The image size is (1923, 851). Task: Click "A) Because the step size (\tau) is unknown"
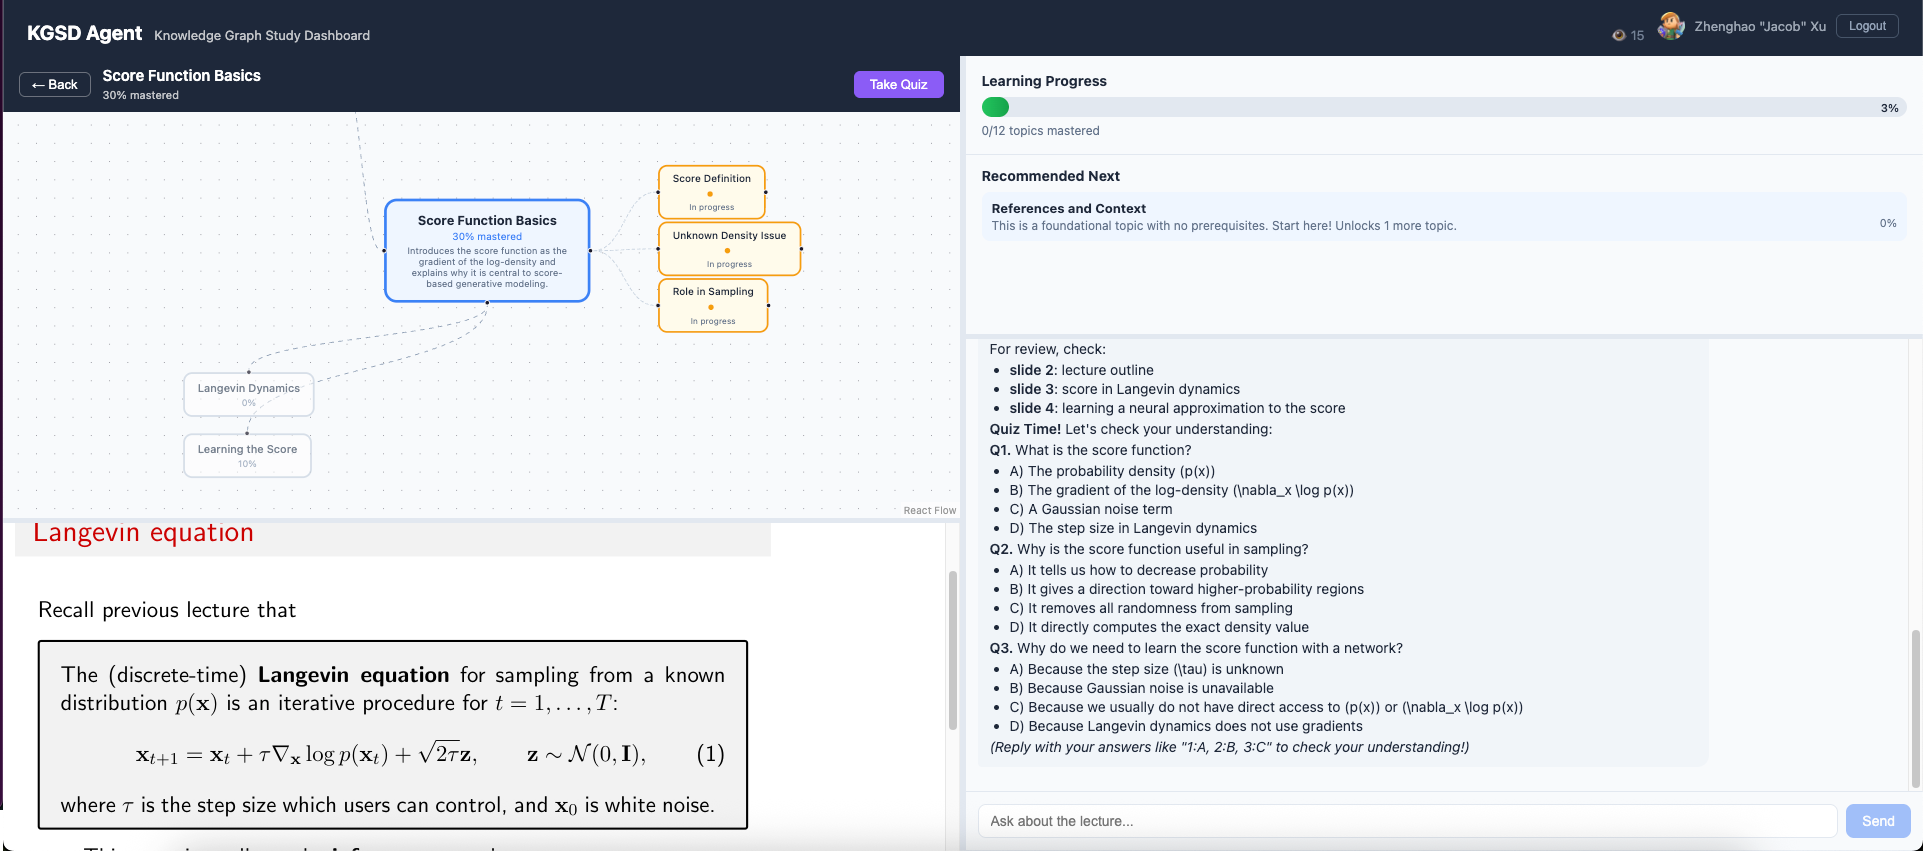point(1147,669)
